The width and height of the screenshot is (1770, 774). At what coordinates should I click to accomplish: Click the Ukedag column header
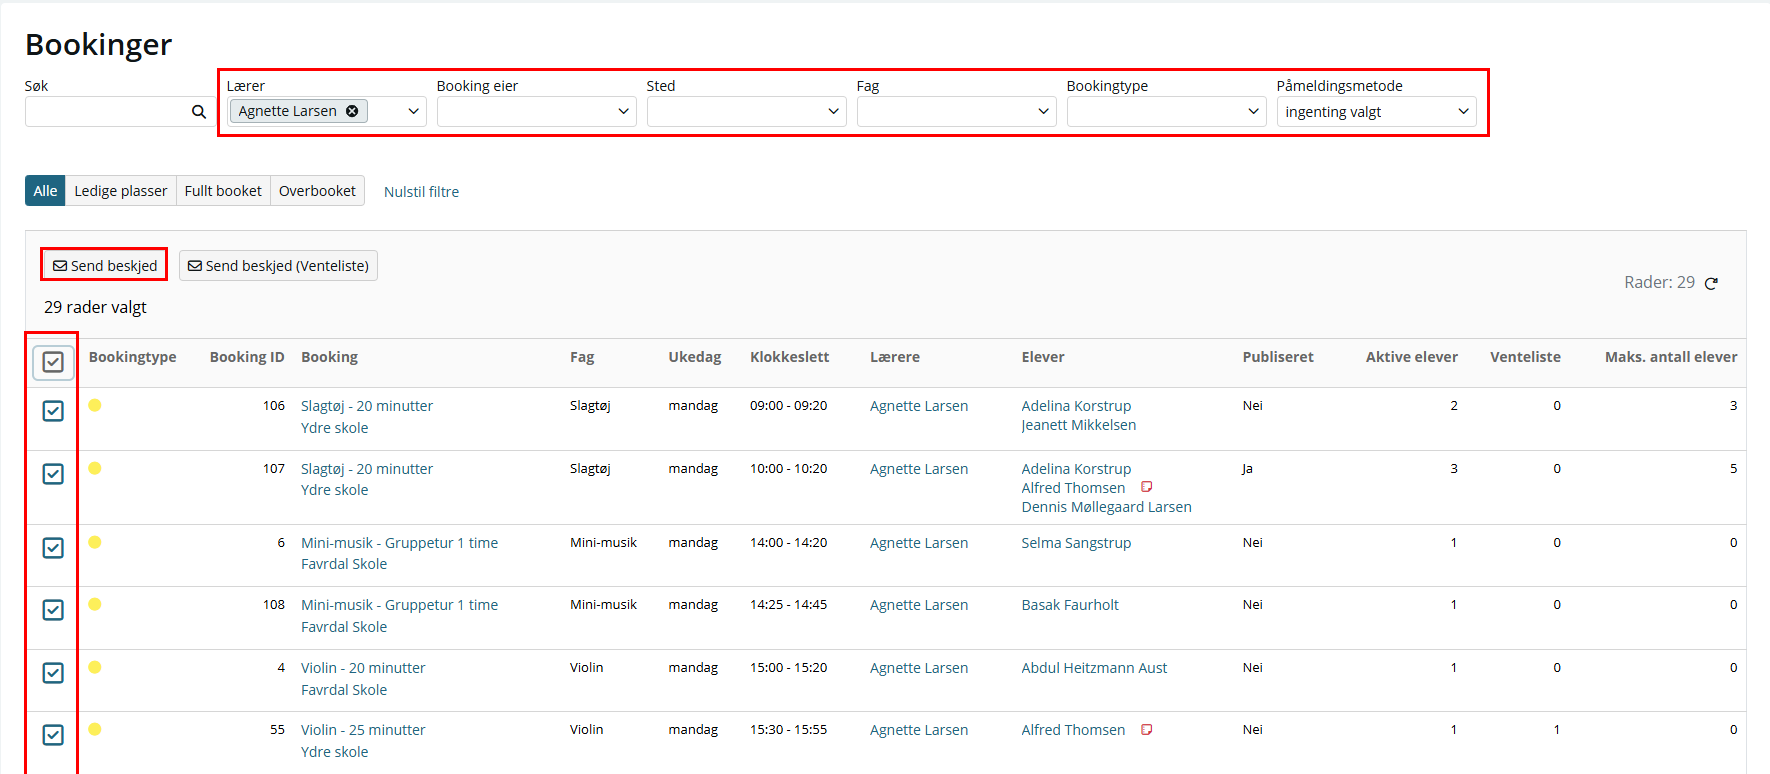695,357
